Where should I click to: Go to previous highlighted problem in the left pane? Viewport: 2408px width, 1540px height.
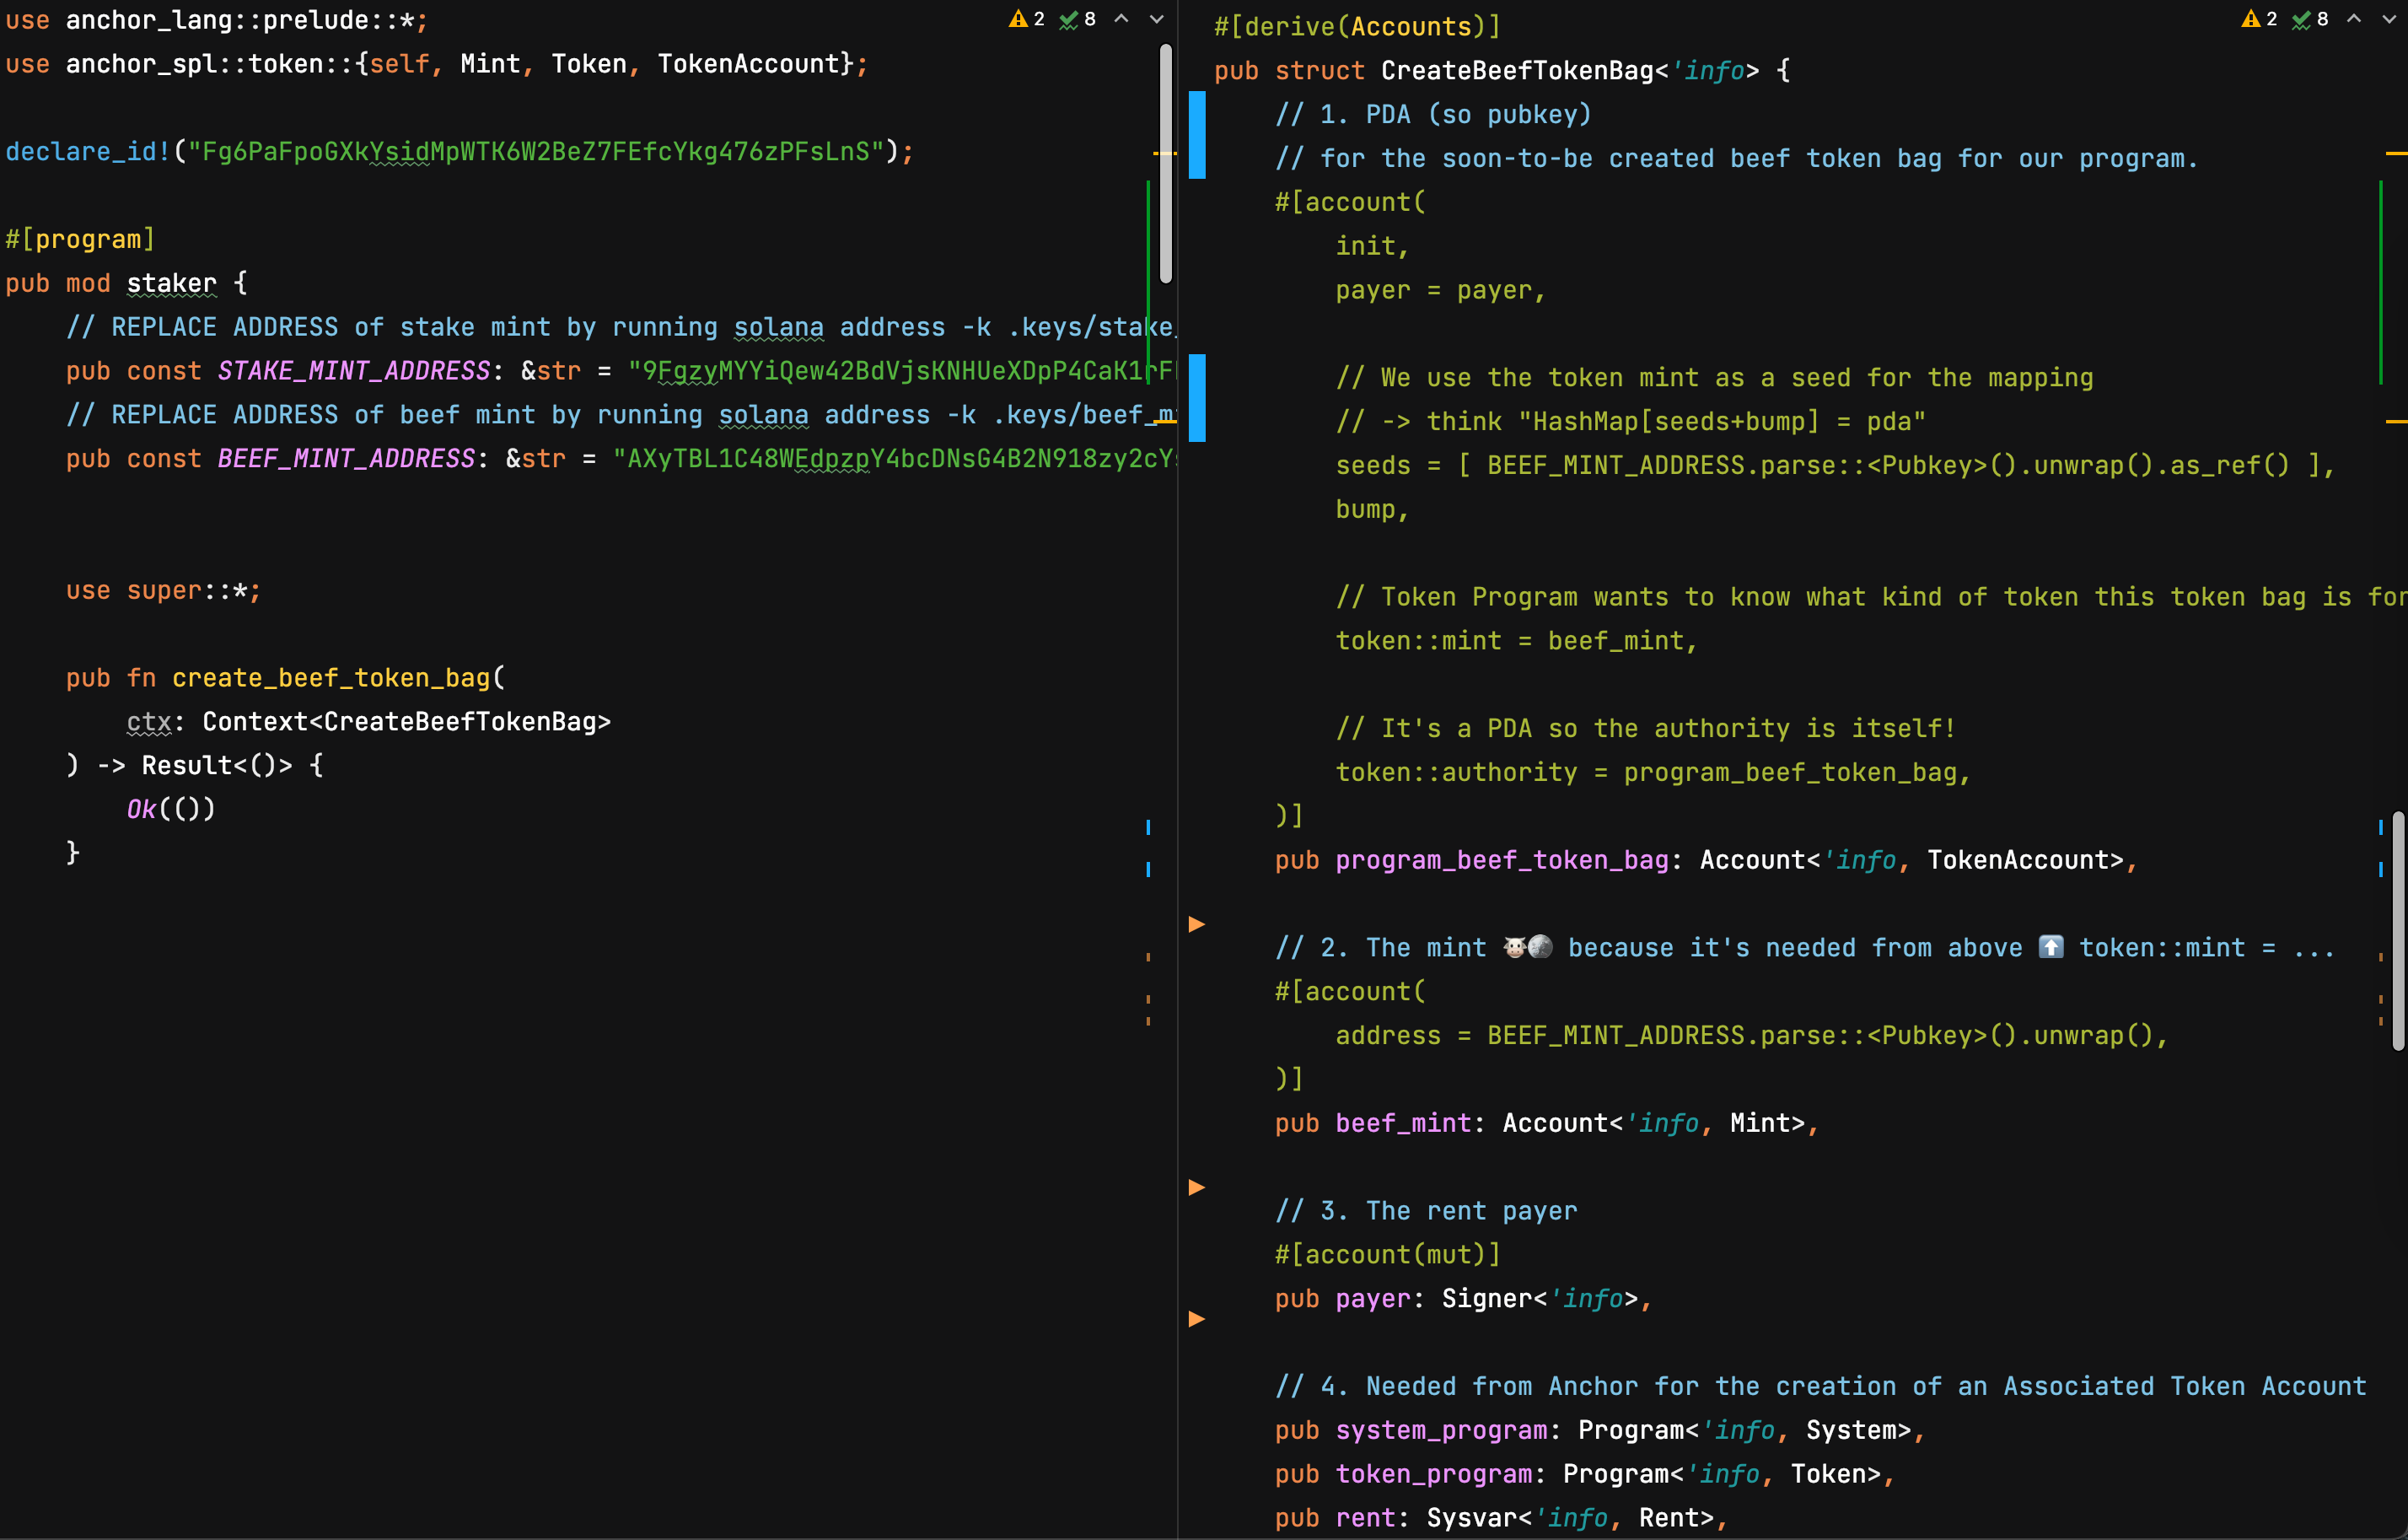click(1122, 19)
